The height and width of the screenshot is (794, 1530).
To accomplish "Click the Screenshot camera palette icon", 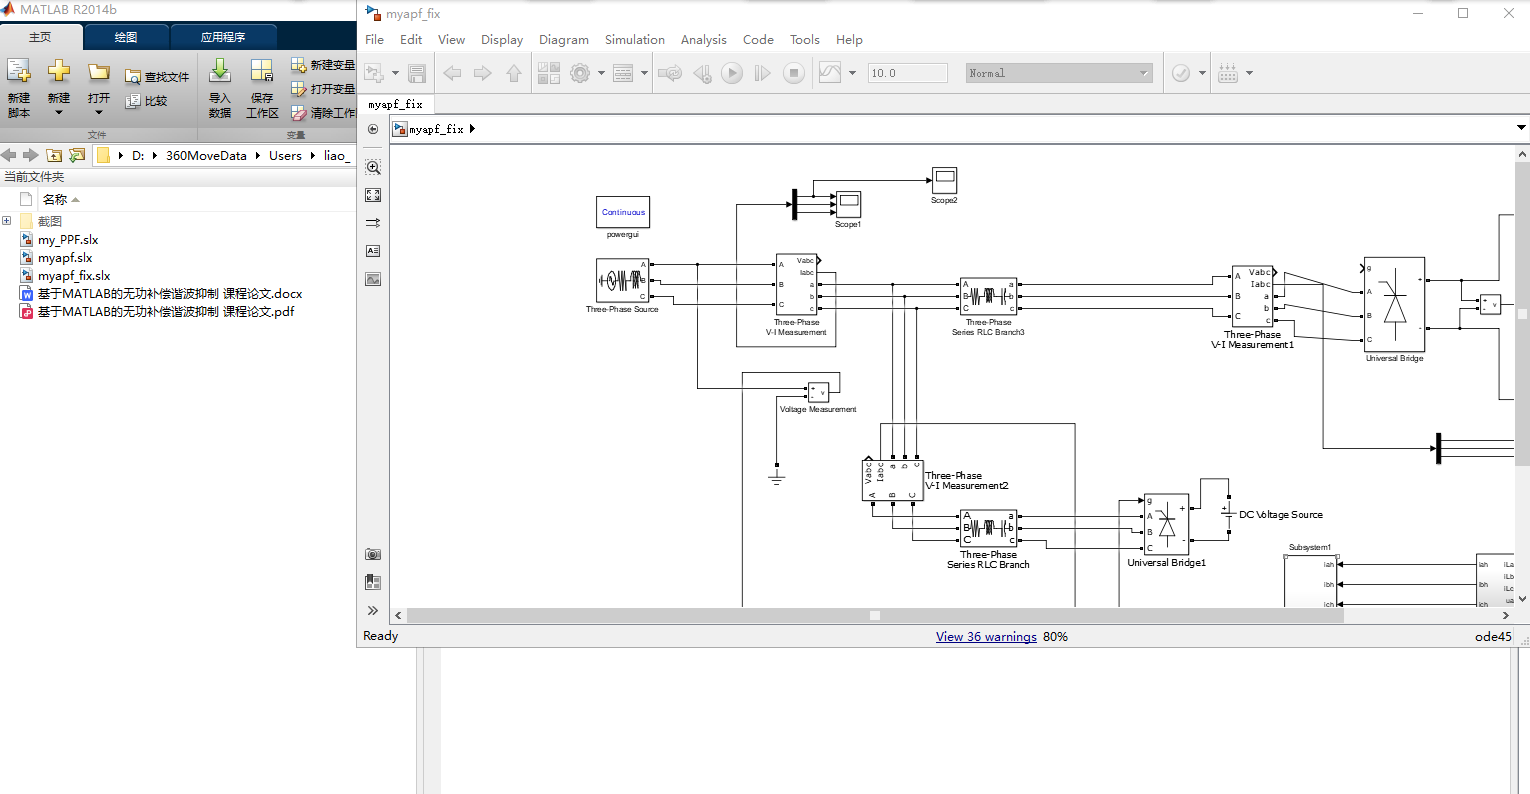I will 373,554.
